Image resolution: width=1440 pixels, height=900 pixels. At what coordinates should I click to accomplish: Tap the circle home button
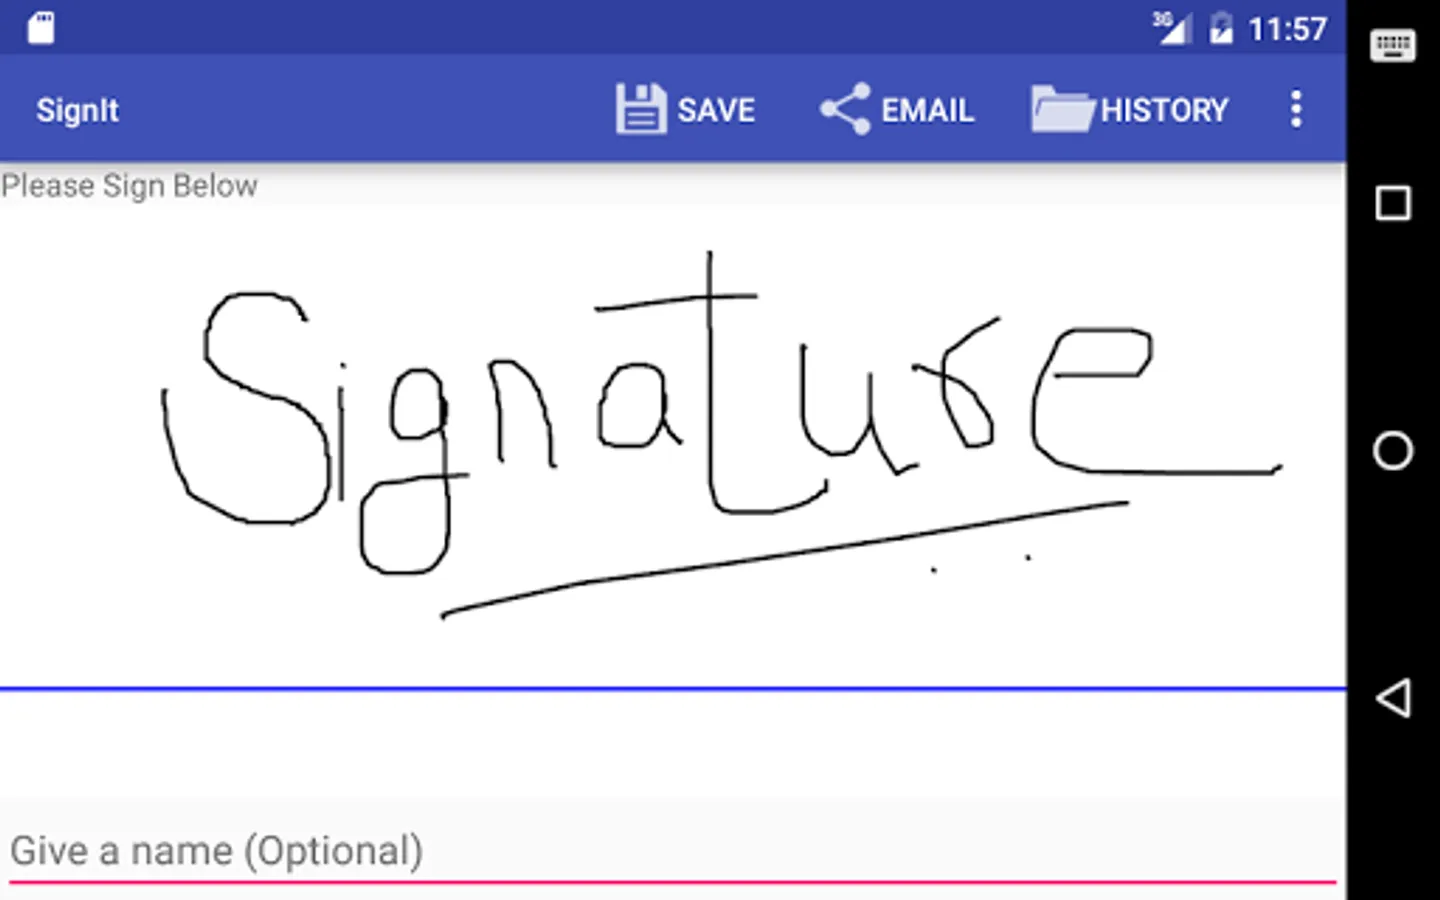(x=1393, y=450)
